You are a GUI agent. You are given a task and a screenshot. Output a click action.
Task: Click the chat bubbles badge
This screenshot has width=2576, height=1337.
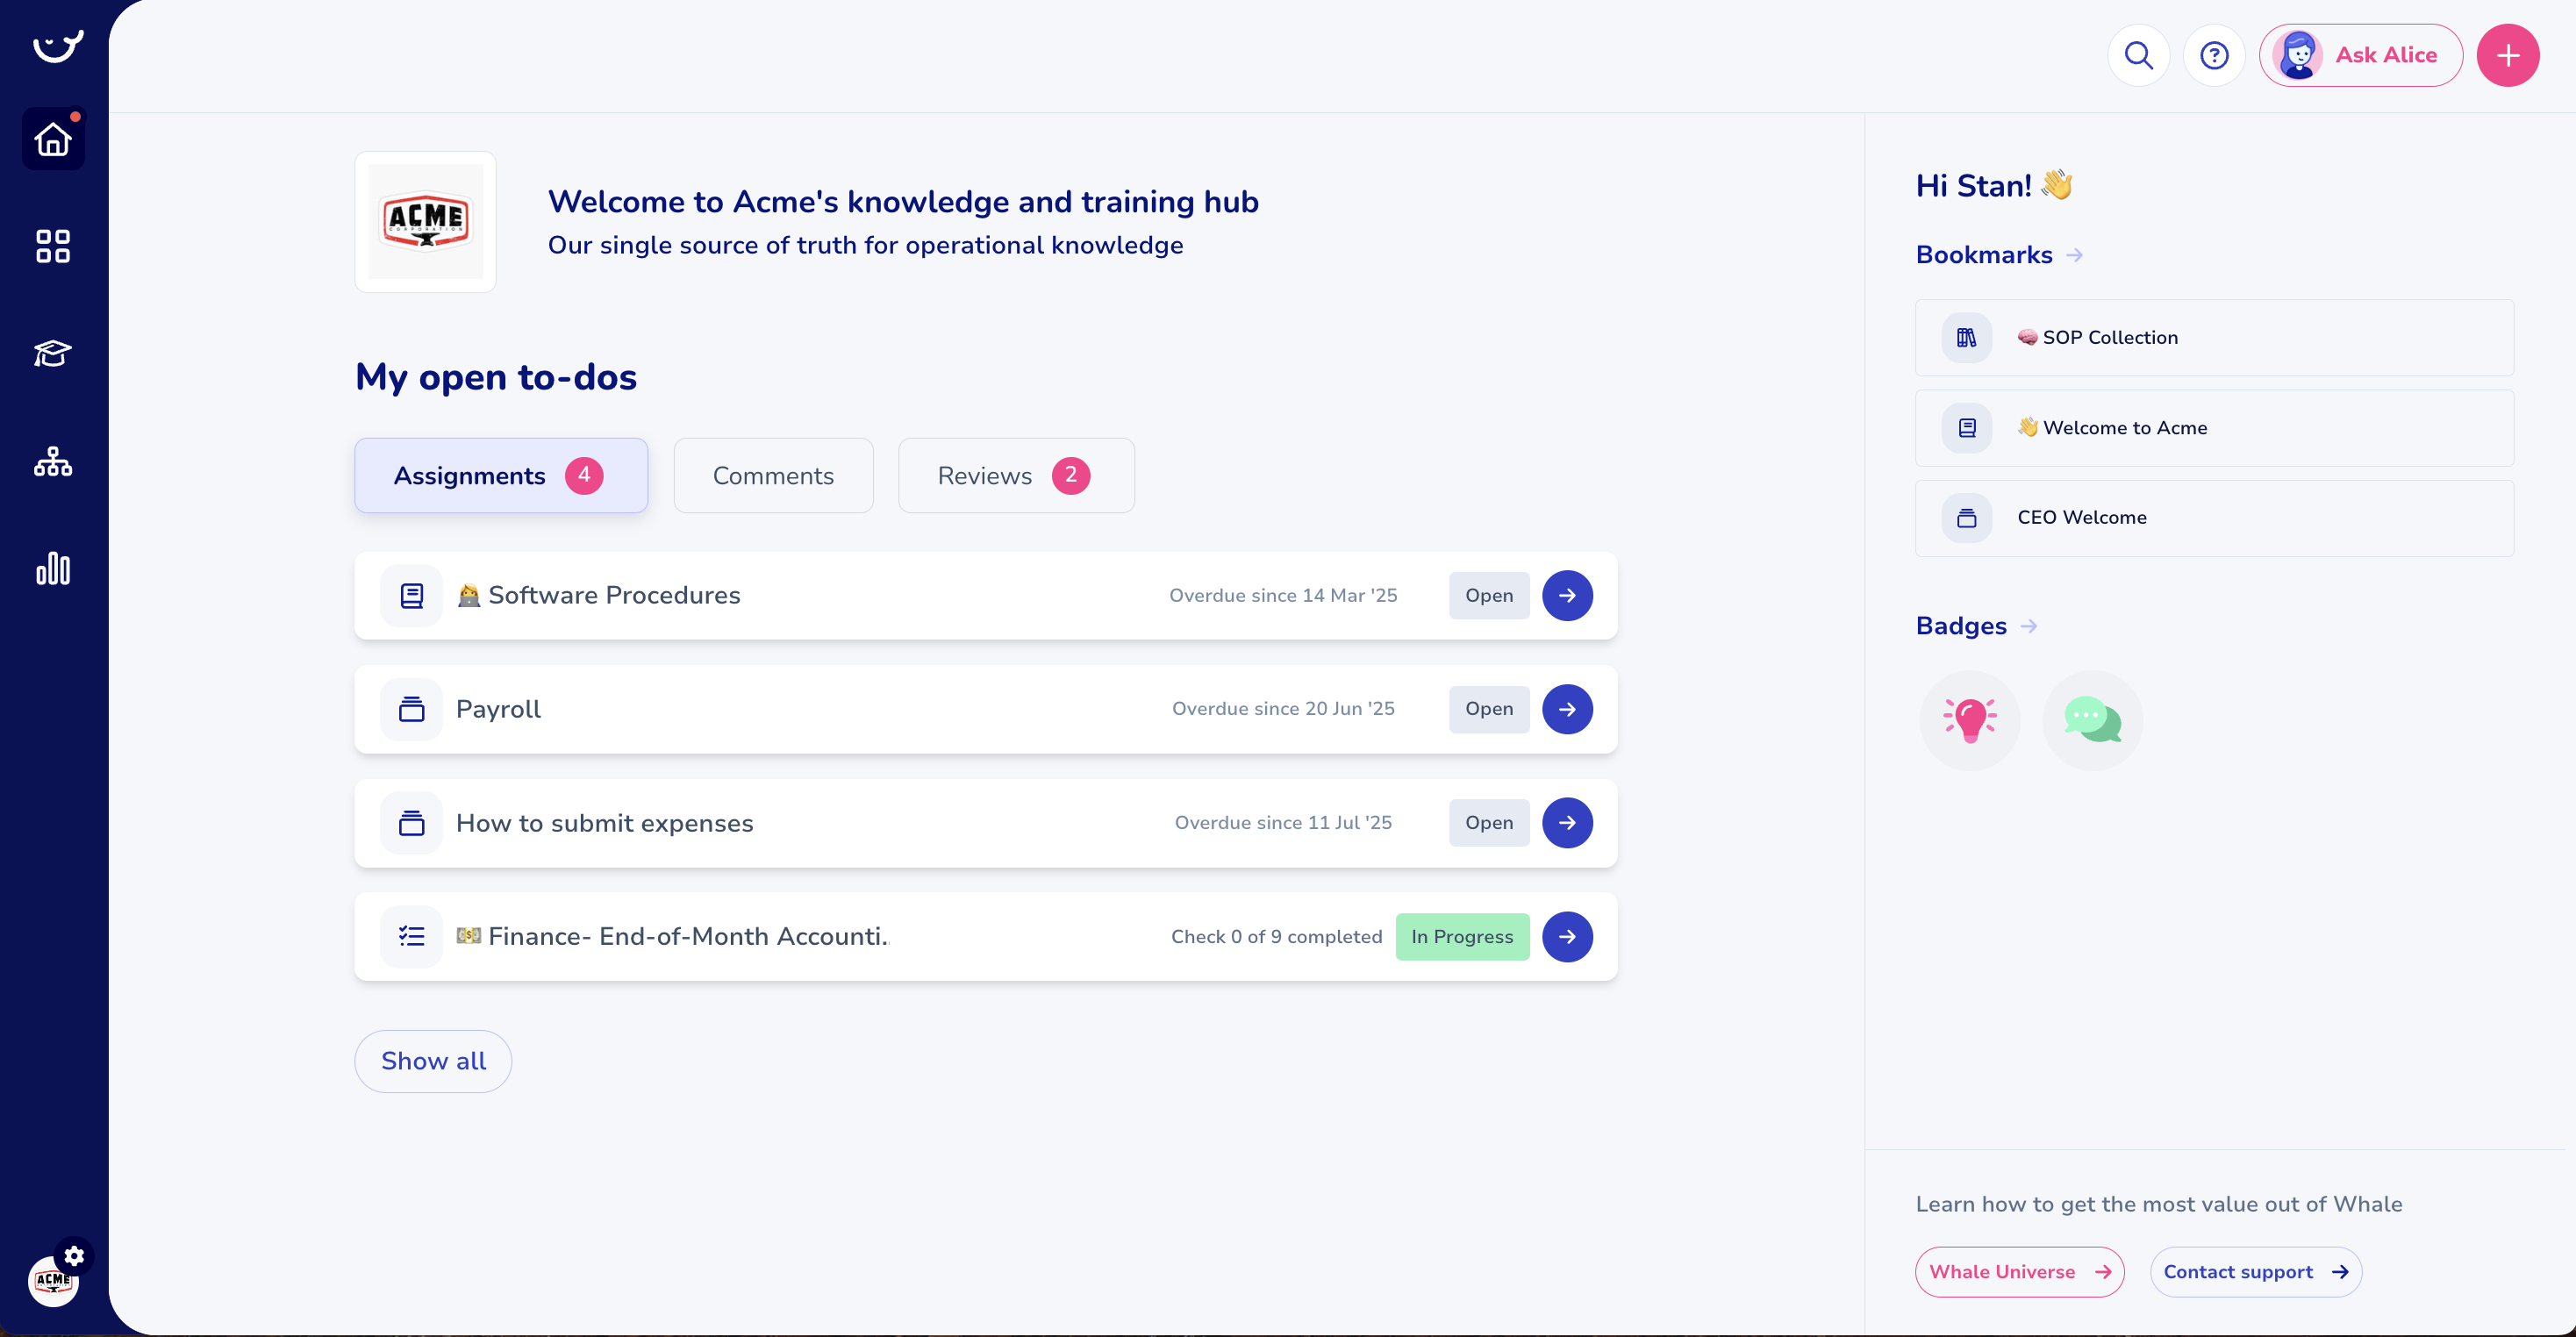[x=2092, y=720]
